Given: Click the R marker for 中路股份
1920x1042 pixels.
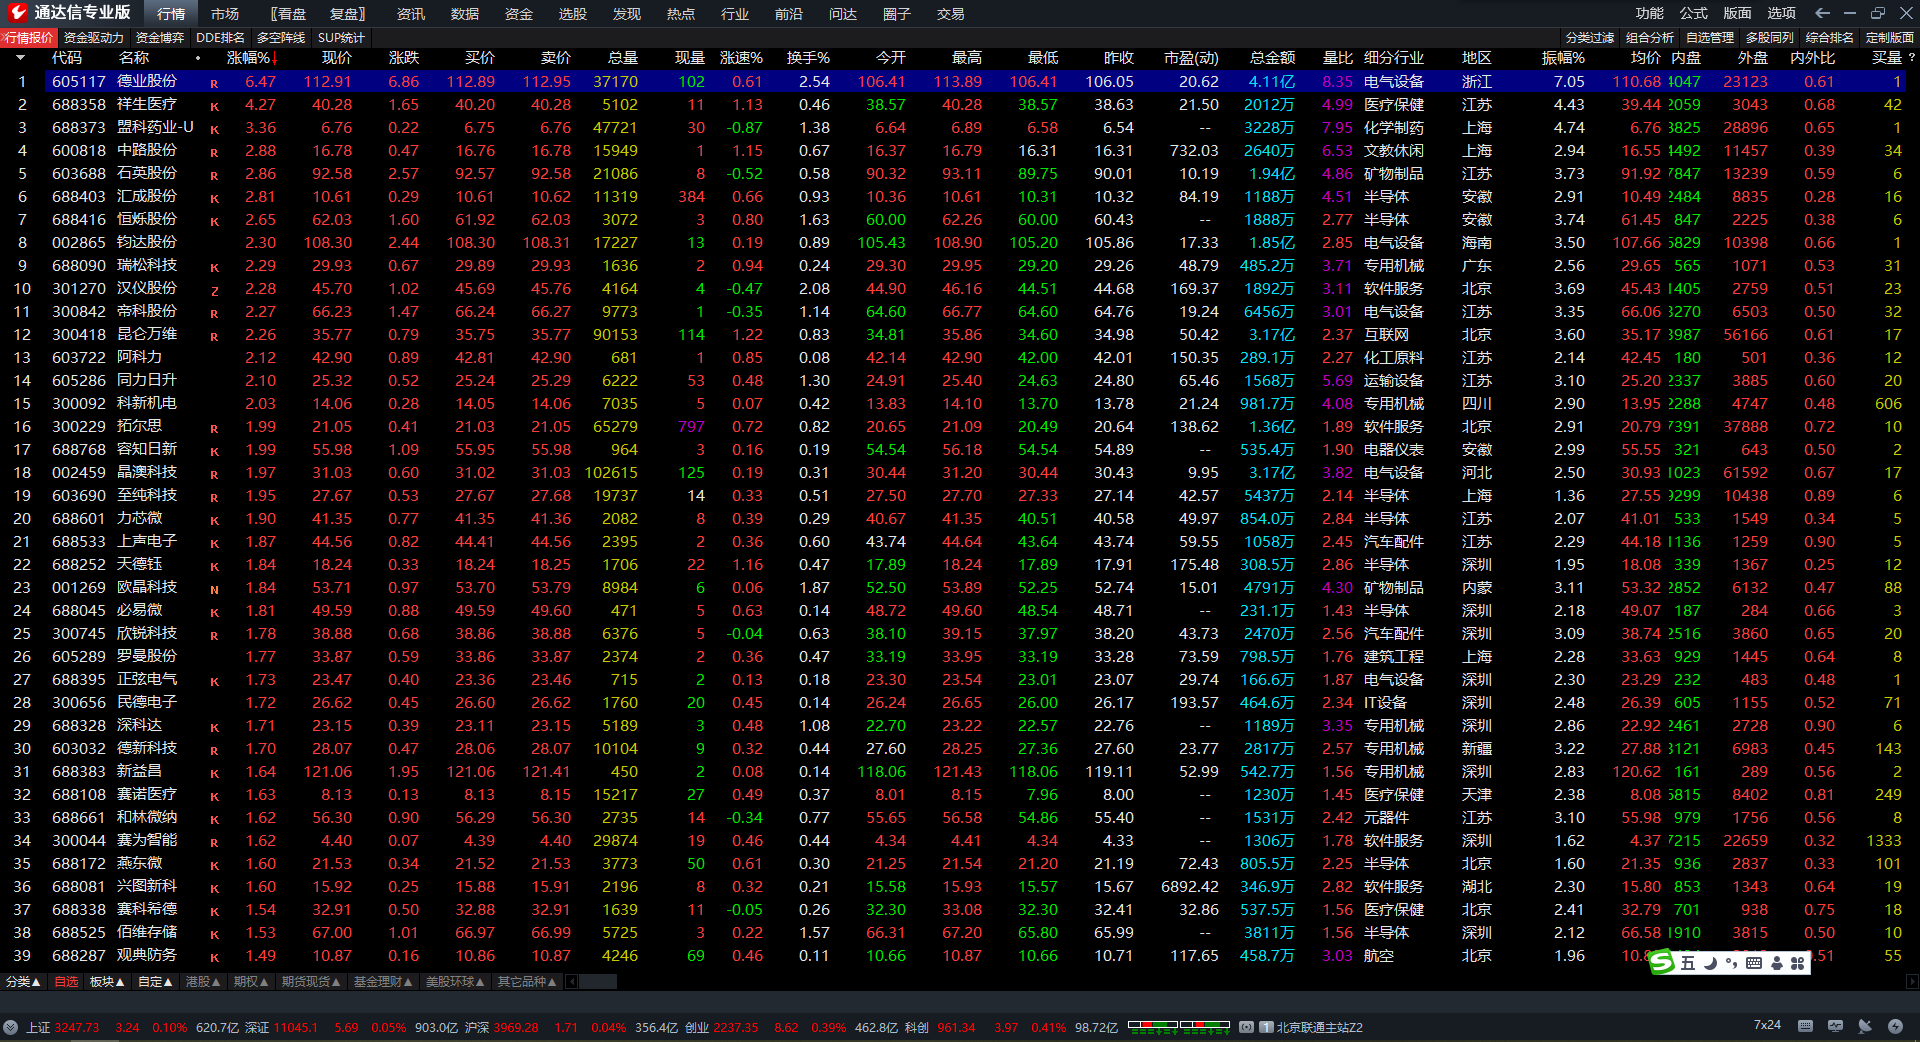Looking at the screenshot, I should (x=214, y=152).
